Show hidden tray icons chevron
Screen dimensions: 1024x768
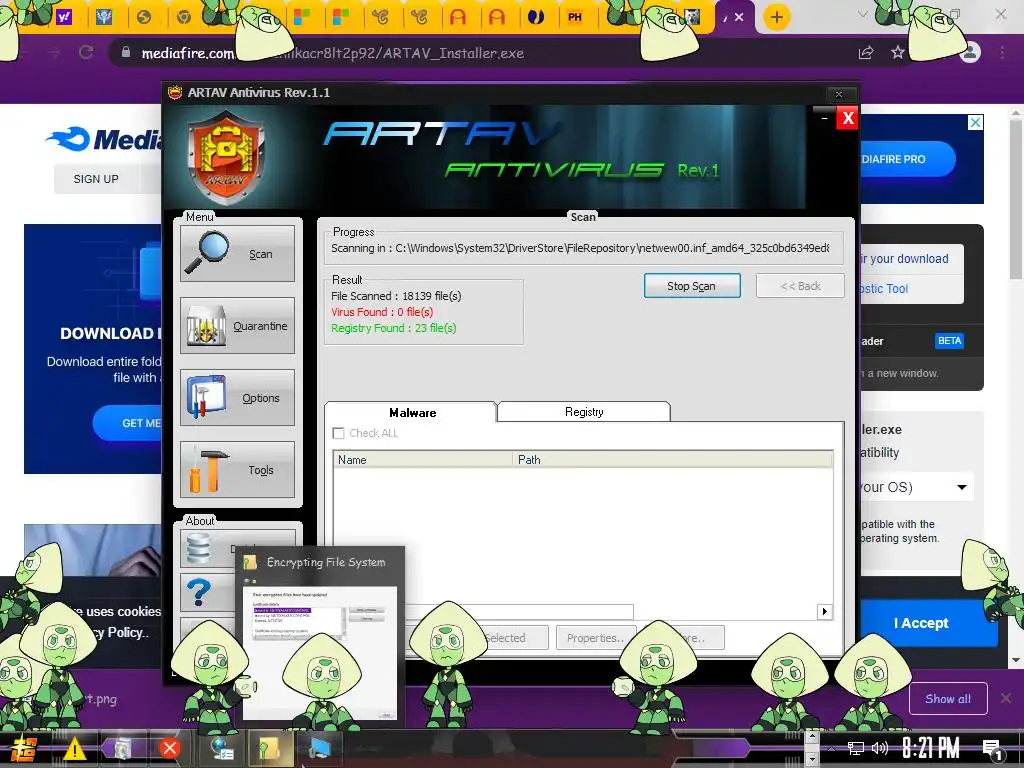point(831,748)
